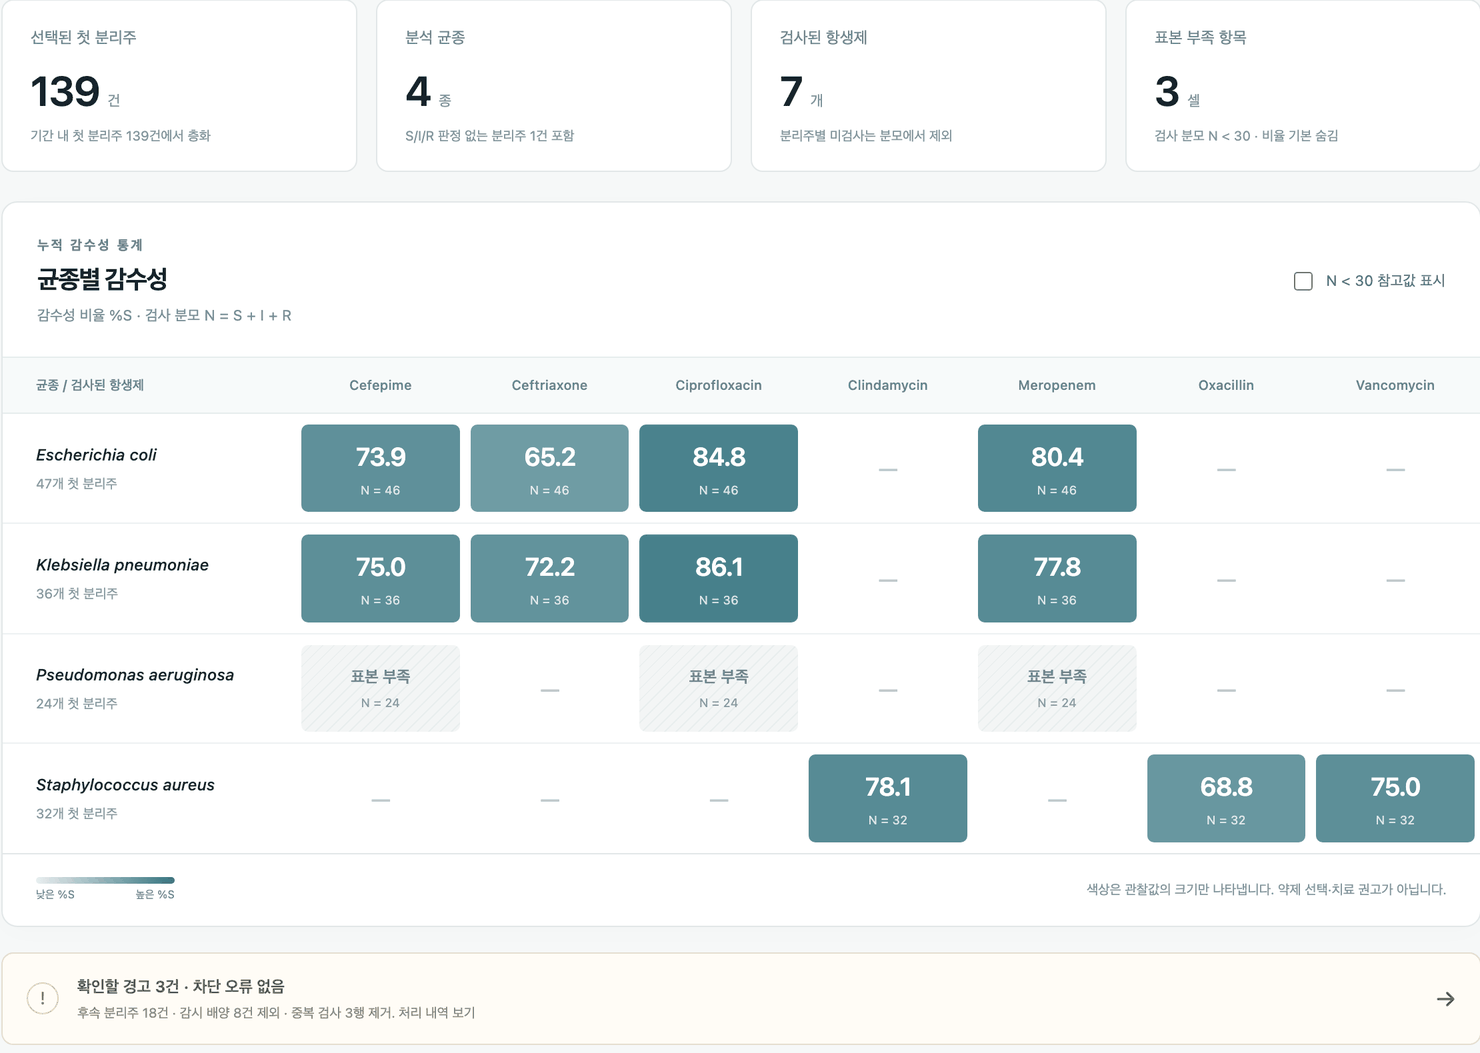The height and width of the screenshot is (1053, 1480).
Task: Click the 32개 첫 분리주 count text
Action: [x=77, y=813]
